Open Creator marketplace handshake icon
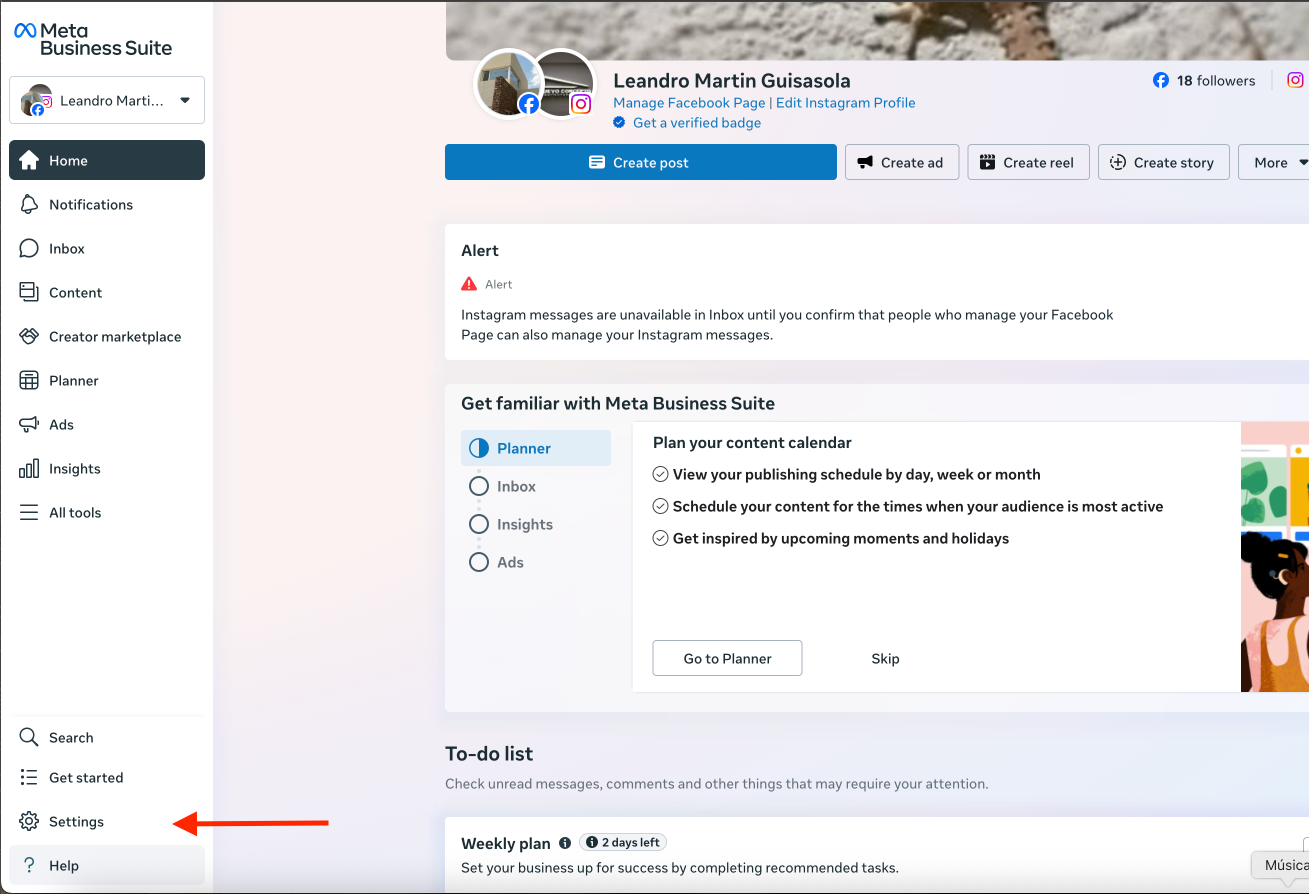This screenshot has width=1309, height=894. click(x=29, y=336)
